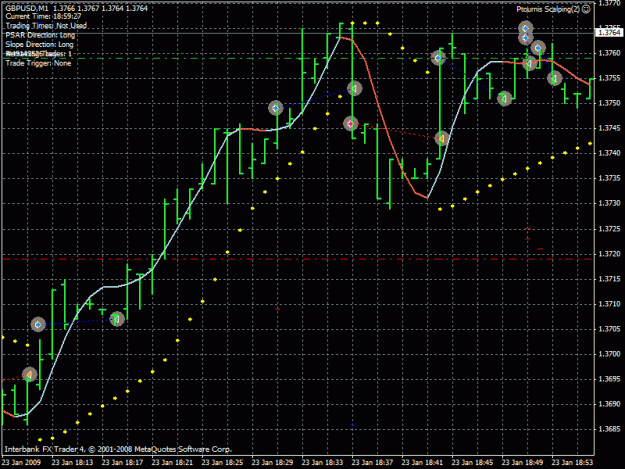Screen dimensions: 625x469
Task: Select last close arrow marker near 1.3755
Action: click(x=554, y=78)
